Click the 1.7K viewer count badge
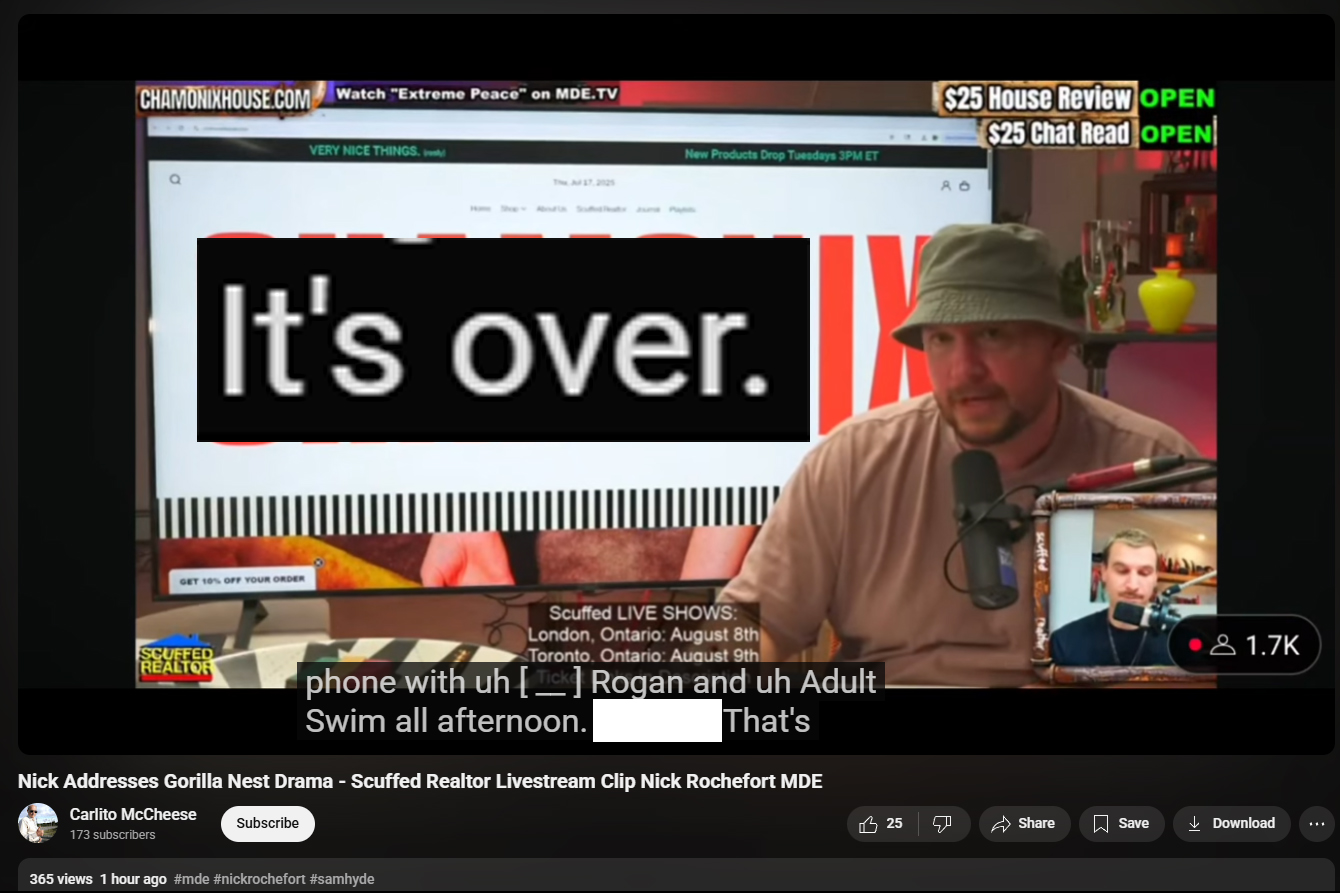1340x893 pixels. tap(1244, 645)
